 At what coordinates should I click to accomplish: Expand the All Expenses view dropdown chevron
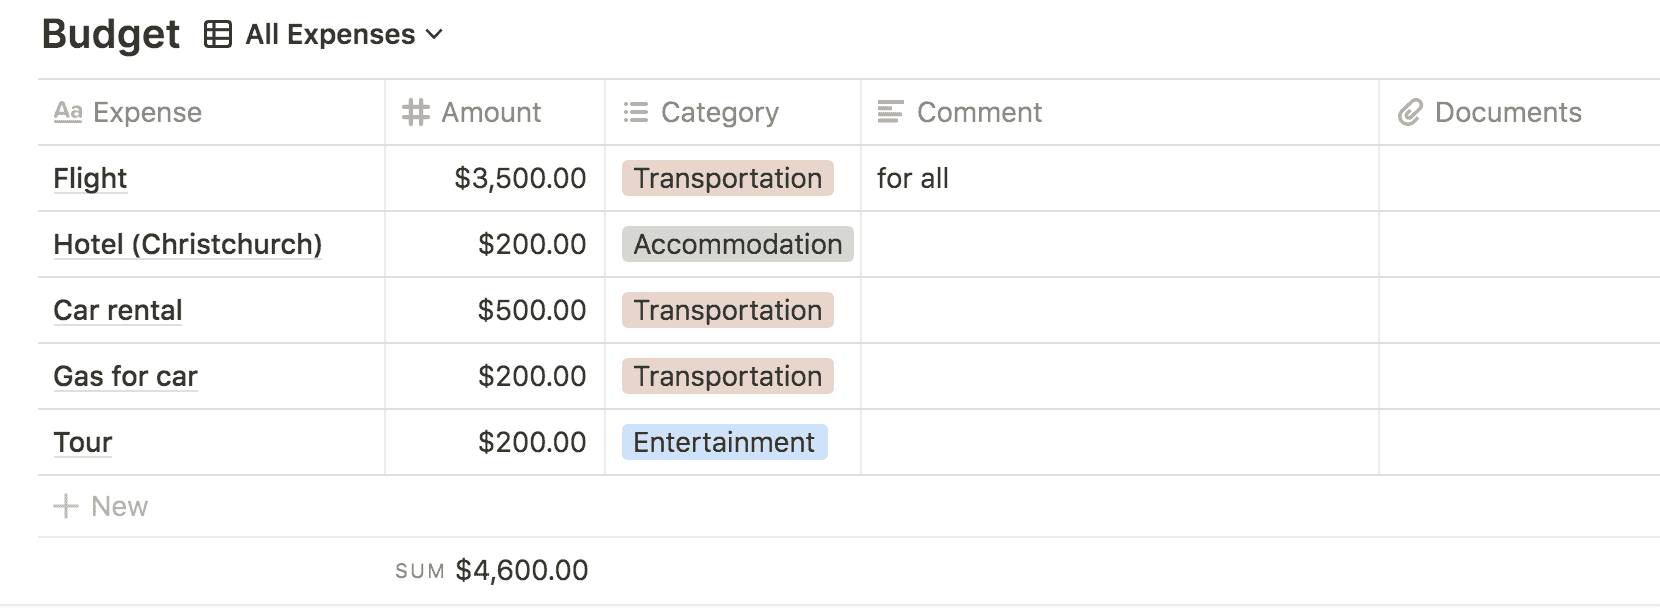(434, 35)
